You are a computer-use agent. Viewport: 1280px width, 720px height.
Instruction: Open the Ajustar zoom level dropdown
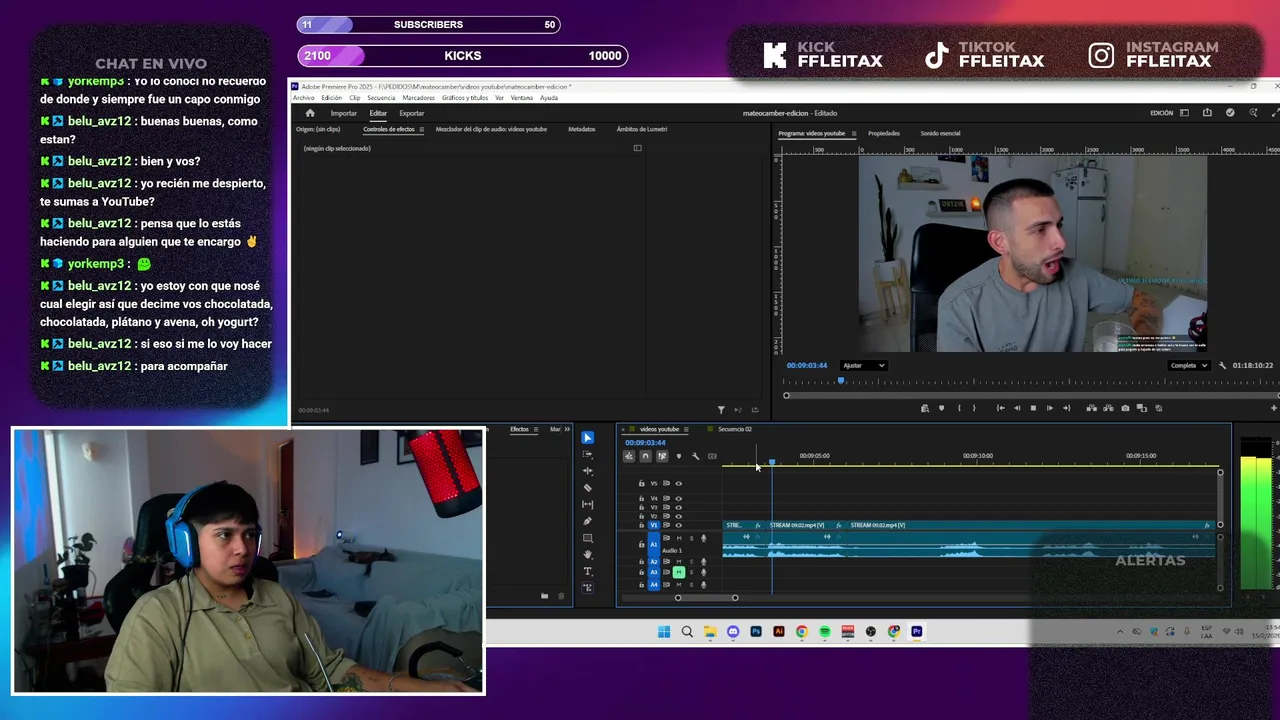pos(864,366)
